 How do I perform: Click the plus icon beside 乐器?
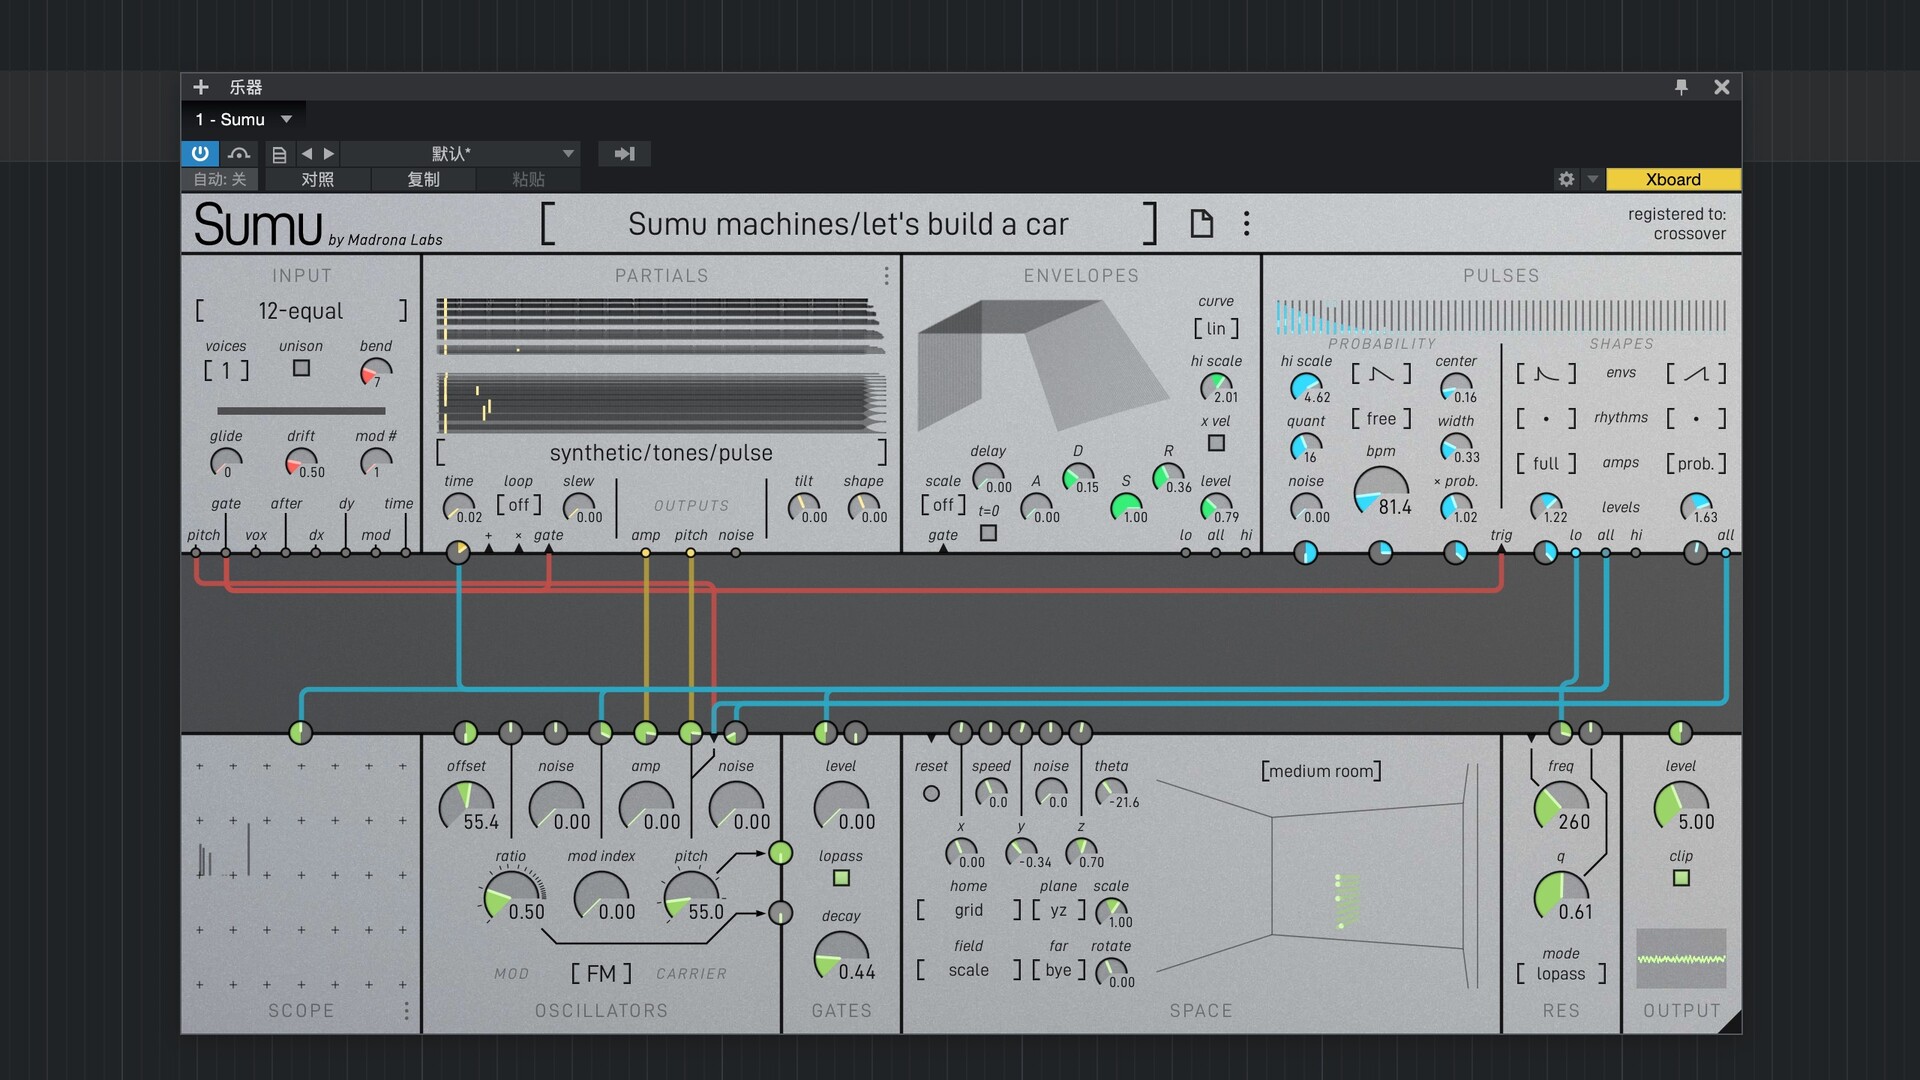[200, 87]
